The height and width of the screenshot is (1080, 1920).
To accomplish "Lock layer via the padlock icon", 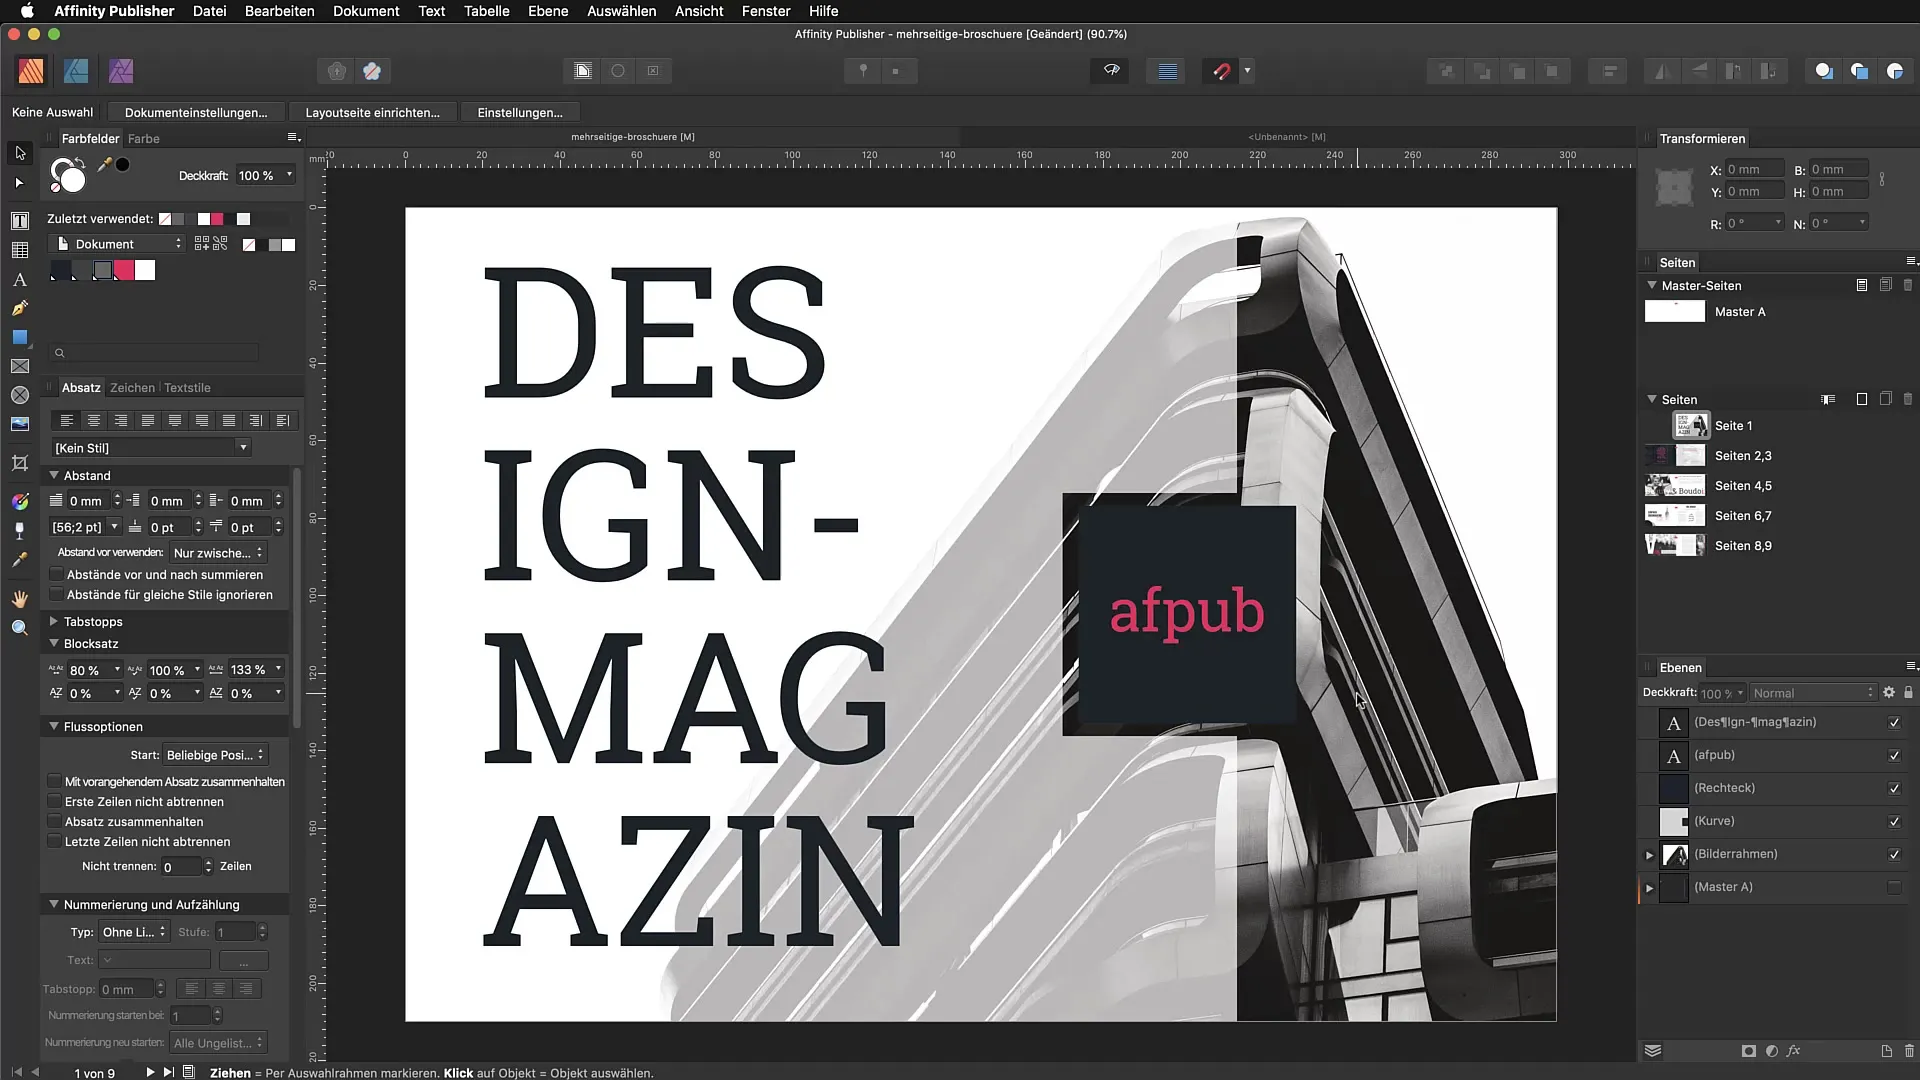I will tap(1908, 693).
